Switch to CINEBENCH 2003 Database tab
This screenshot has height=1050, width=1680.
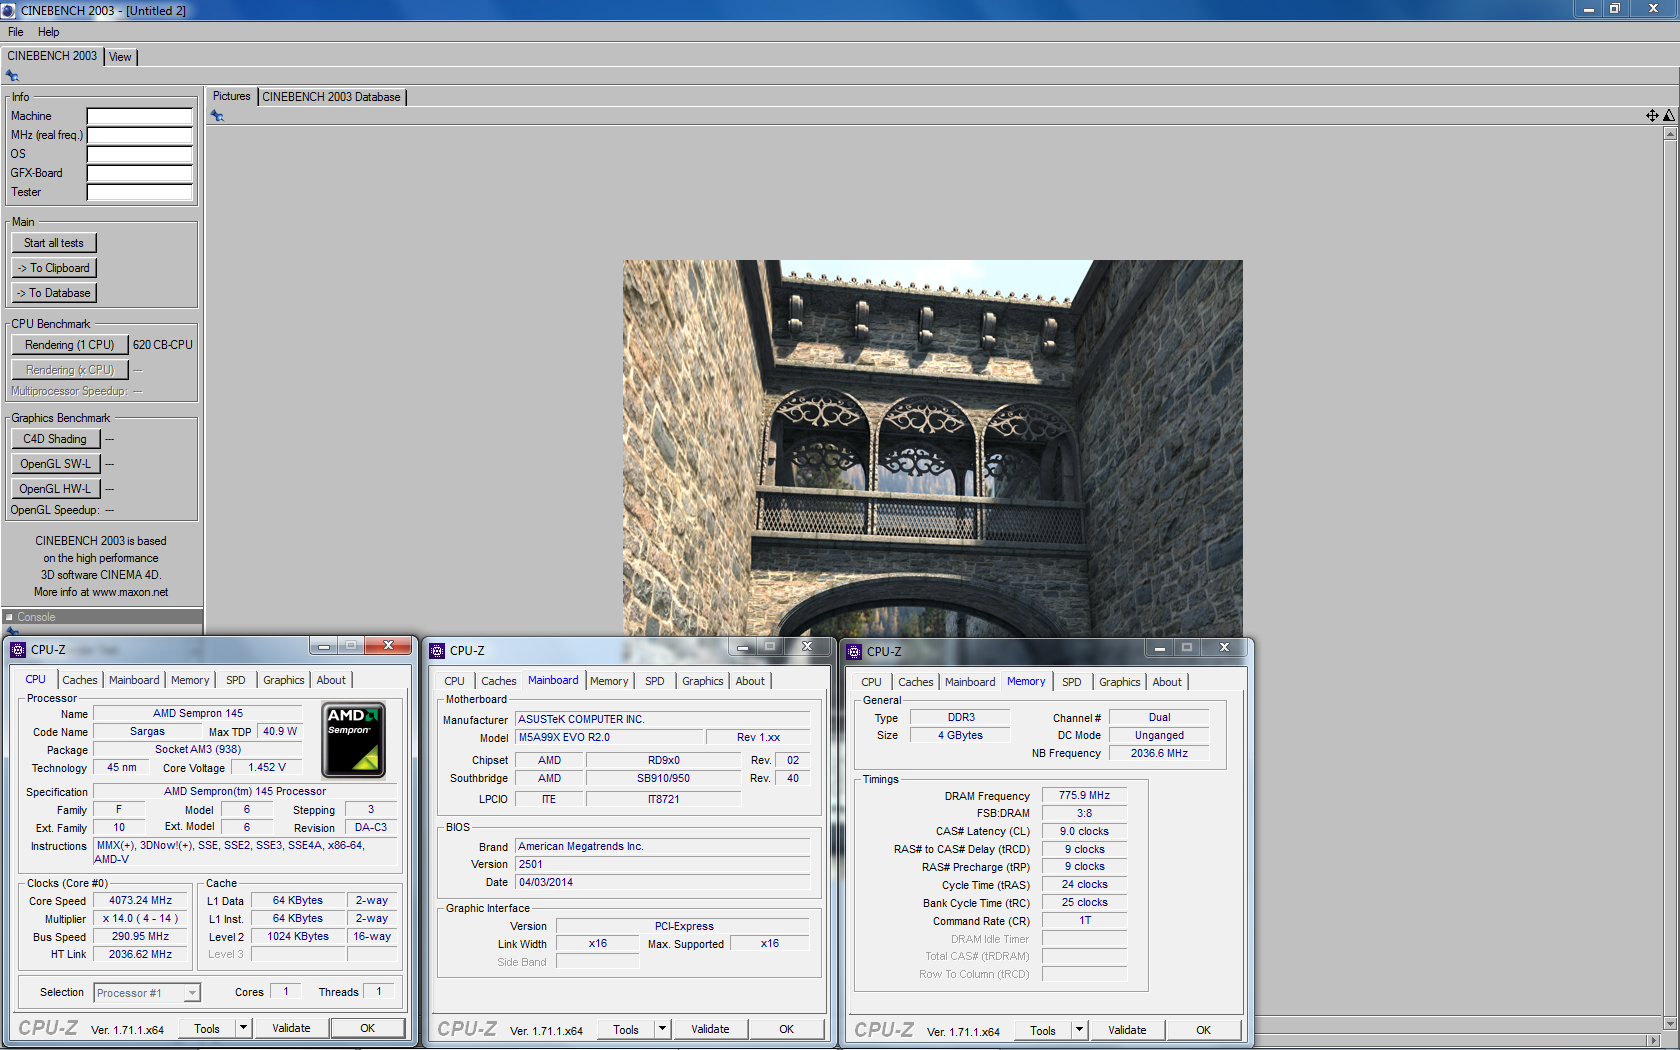click(x=331, y=97)
